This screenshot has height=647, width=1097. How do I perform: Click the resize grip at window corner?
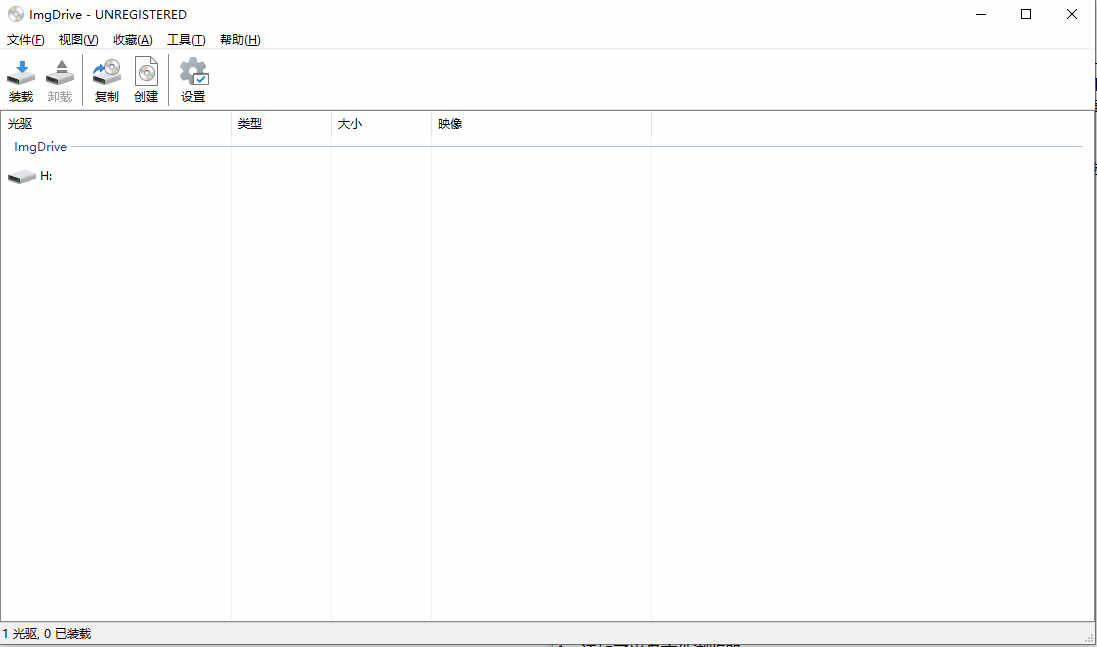pos(1089,638)
